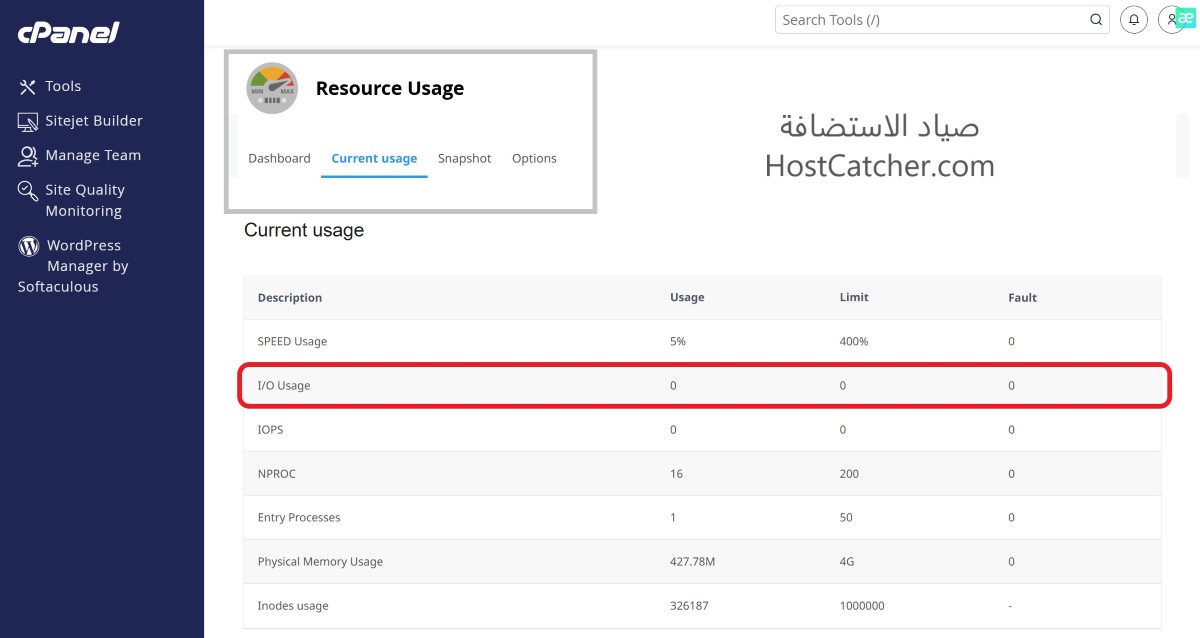Go to the Options tab
1200x638 pixels.
pos(534,158)
